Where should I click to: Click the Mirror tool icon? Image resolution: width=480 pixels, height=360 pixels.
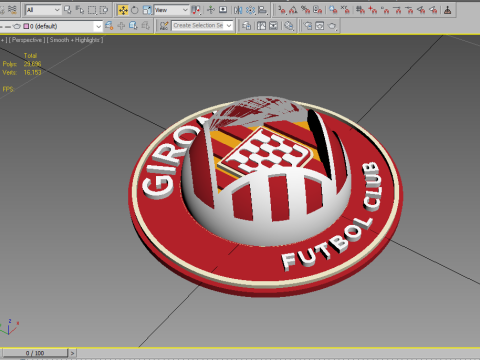coord(238,10)
